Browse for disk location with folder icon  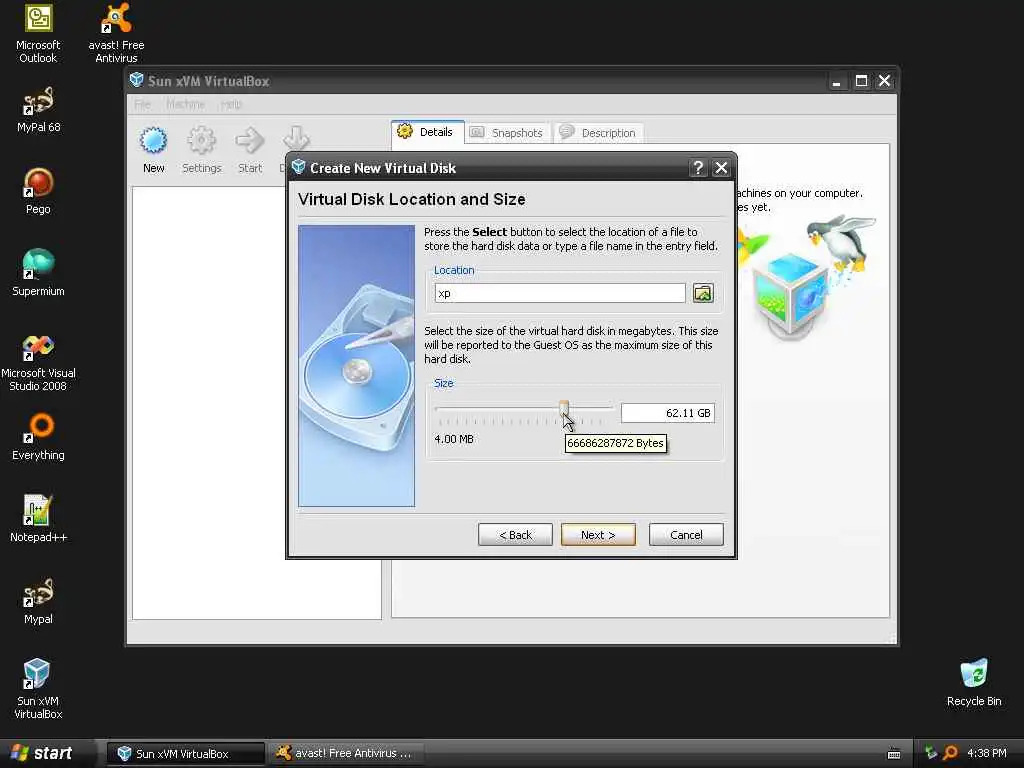[x=703, y=293]
